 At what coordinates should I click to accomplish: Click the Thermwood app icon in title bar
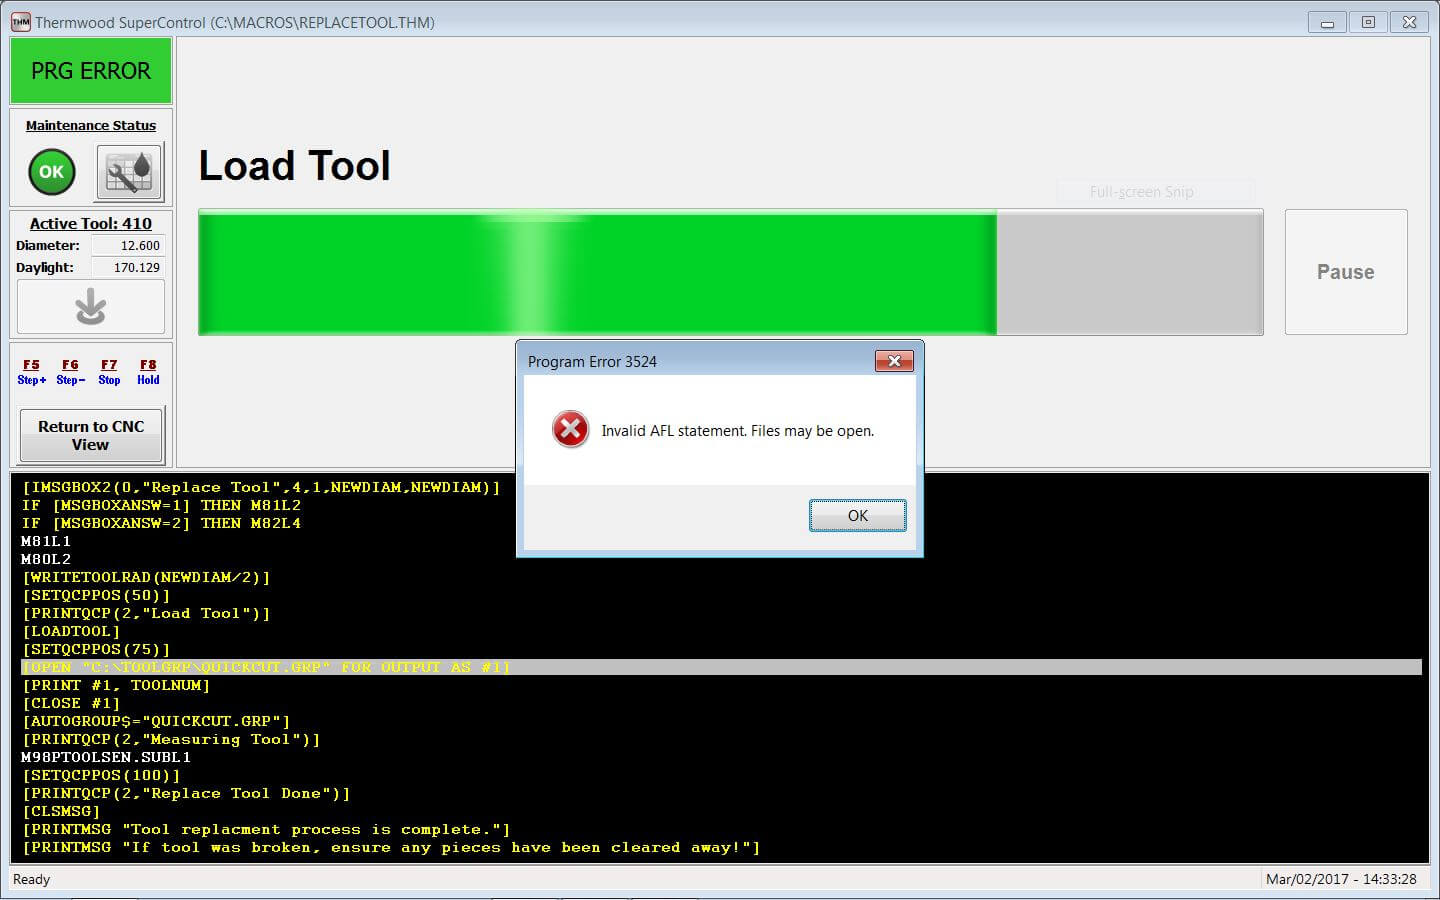20,22
